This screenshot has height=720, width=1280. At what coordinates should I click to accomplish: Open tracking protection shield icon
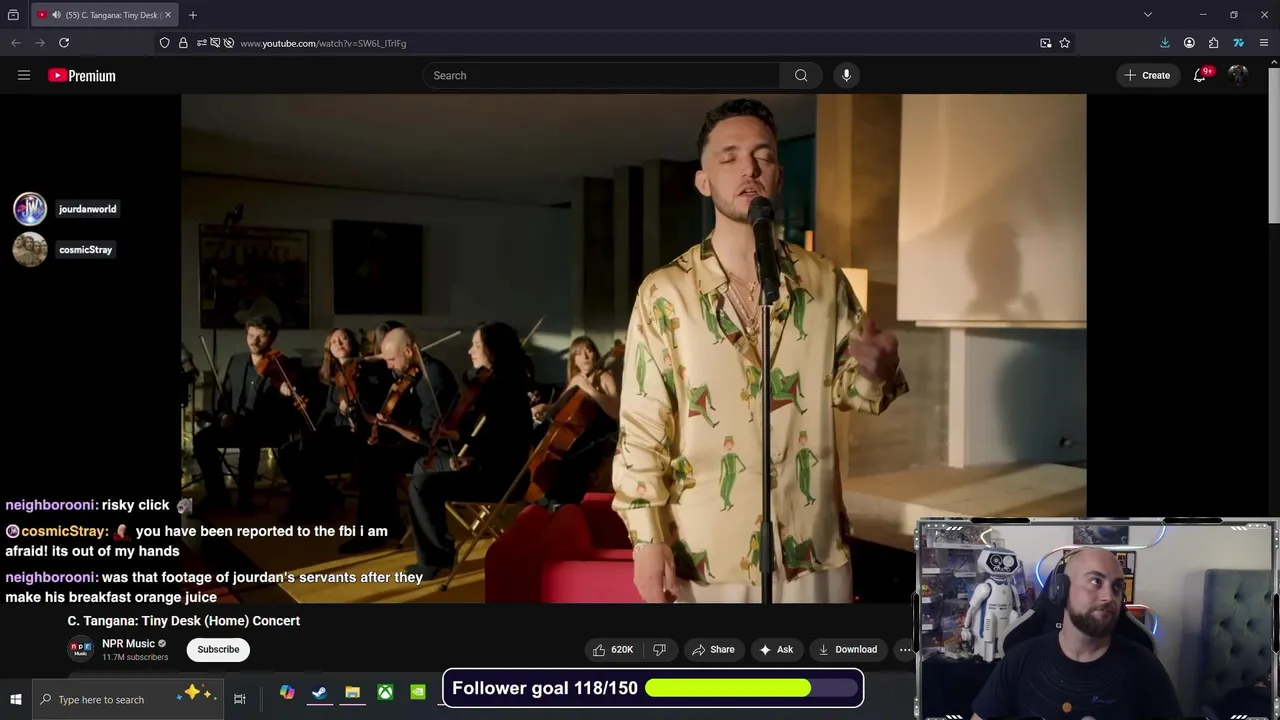tap(164, 43)
